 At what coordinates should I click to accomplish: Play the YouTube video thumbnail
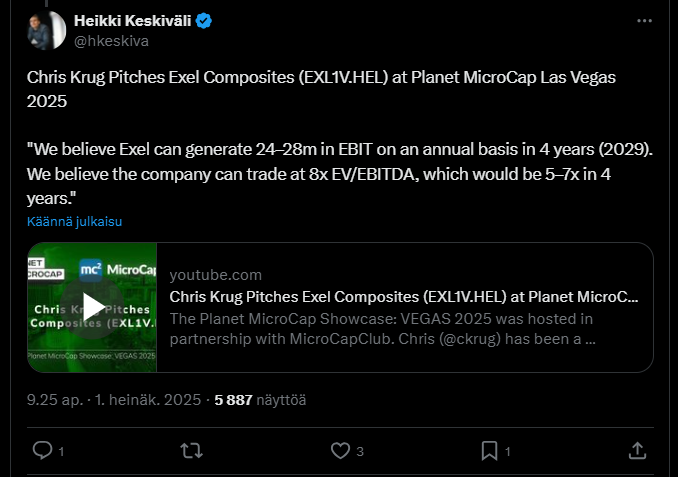[92, 307]
